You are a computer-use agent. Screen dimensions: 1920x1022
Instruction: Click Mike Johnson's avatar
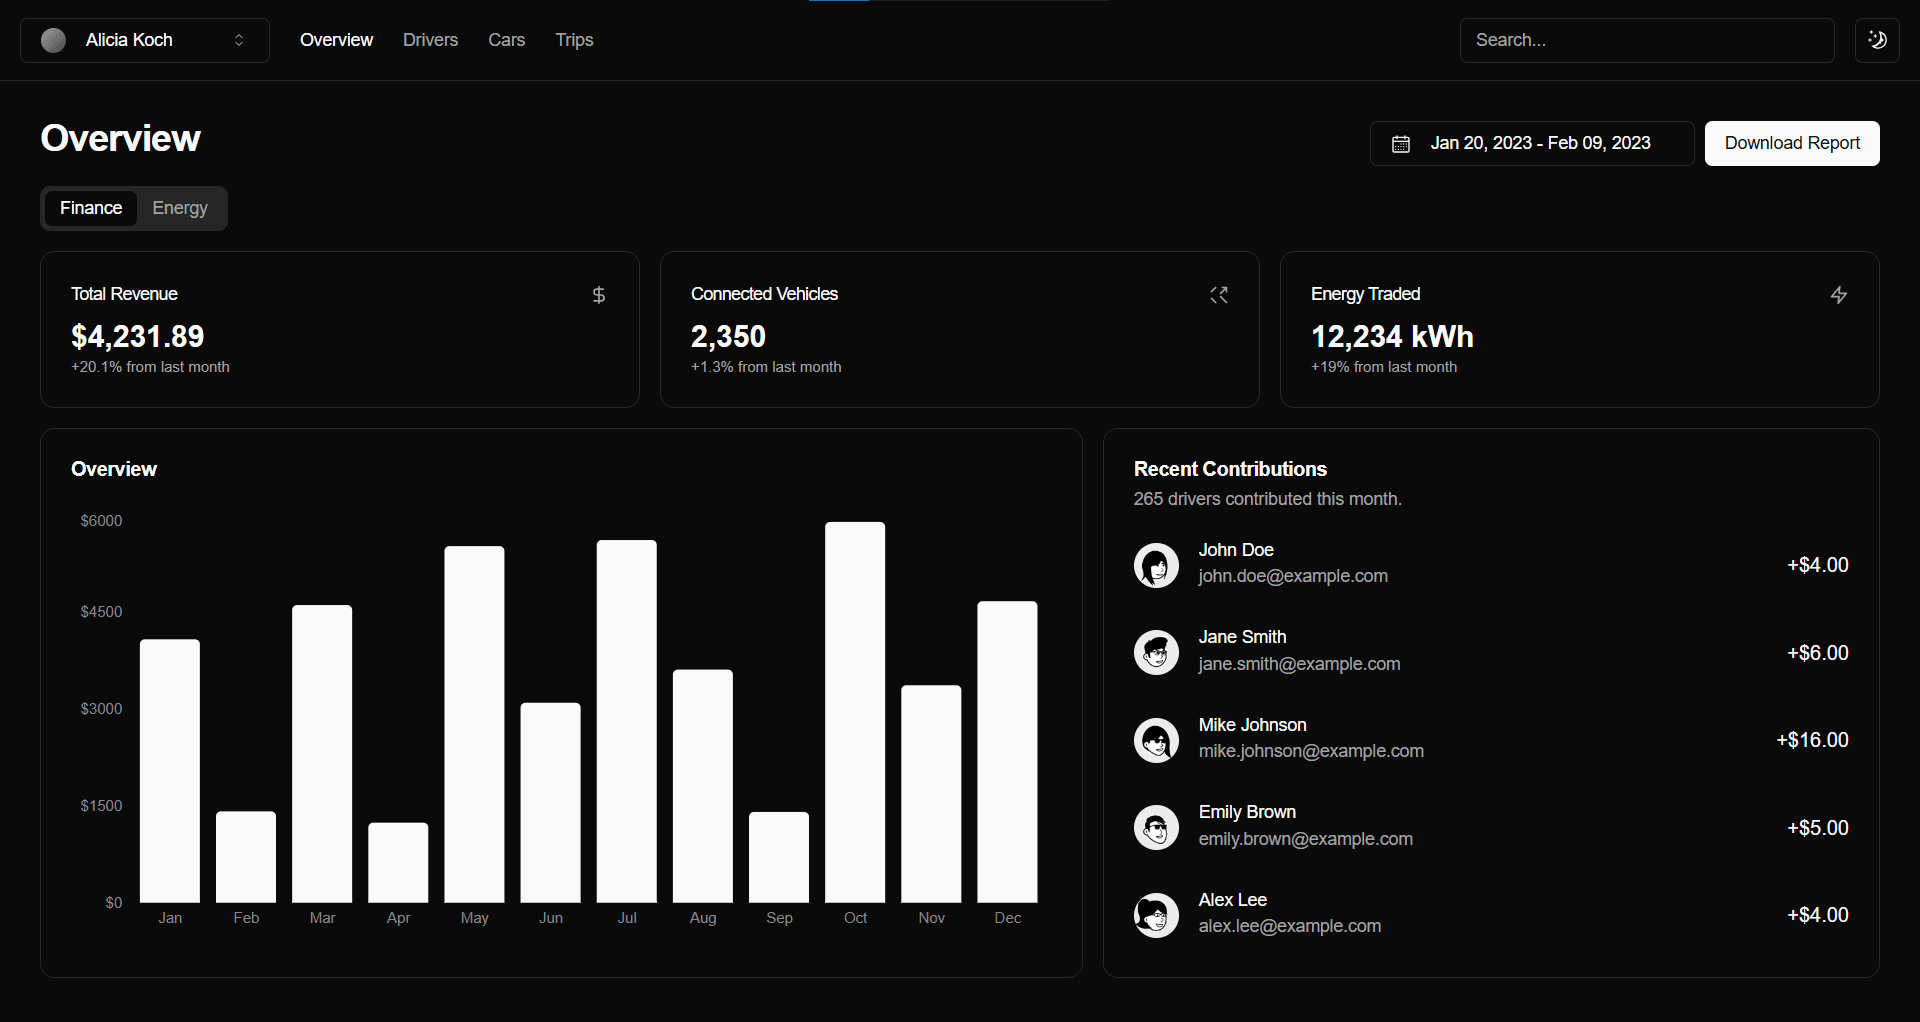[x=1156, y=740]
